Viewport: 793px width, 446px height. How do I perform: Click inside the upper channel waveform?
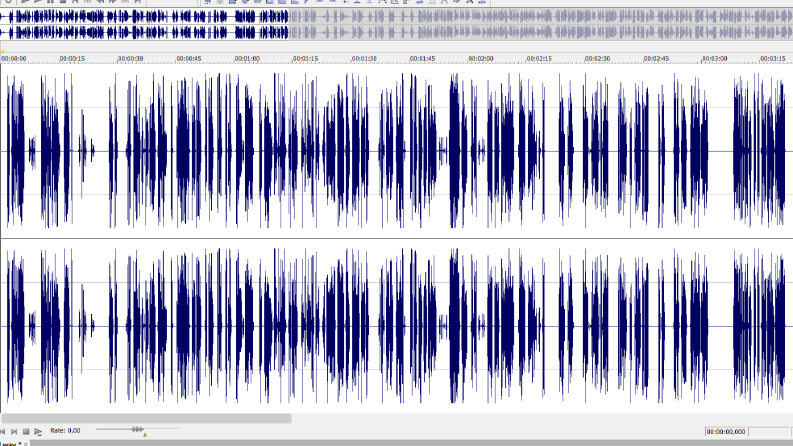[396, 151]
